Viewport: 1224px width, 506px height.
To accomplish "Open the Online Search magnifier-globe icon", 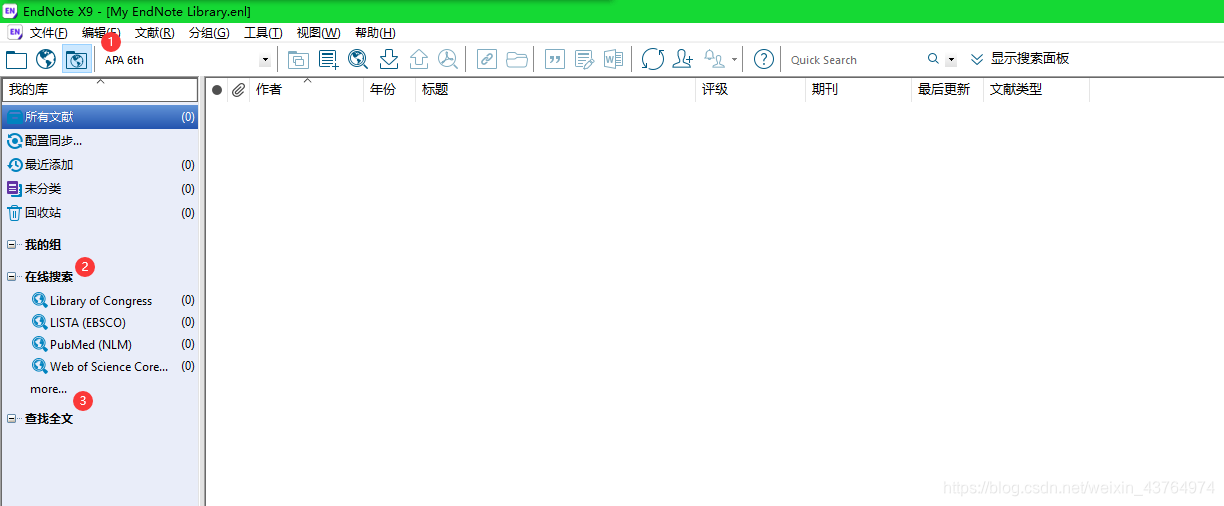I will [x=358, y=60].
